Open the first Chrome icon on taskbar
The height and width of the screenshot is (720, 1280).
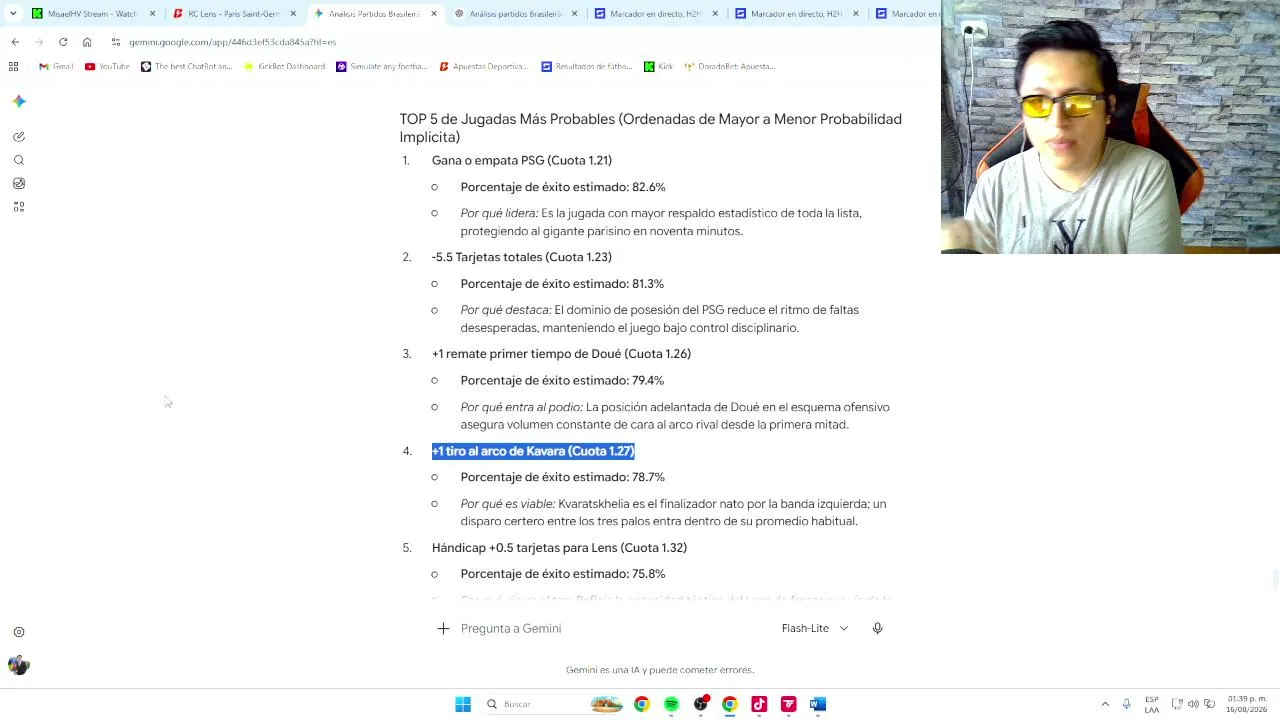click(641, 704)
